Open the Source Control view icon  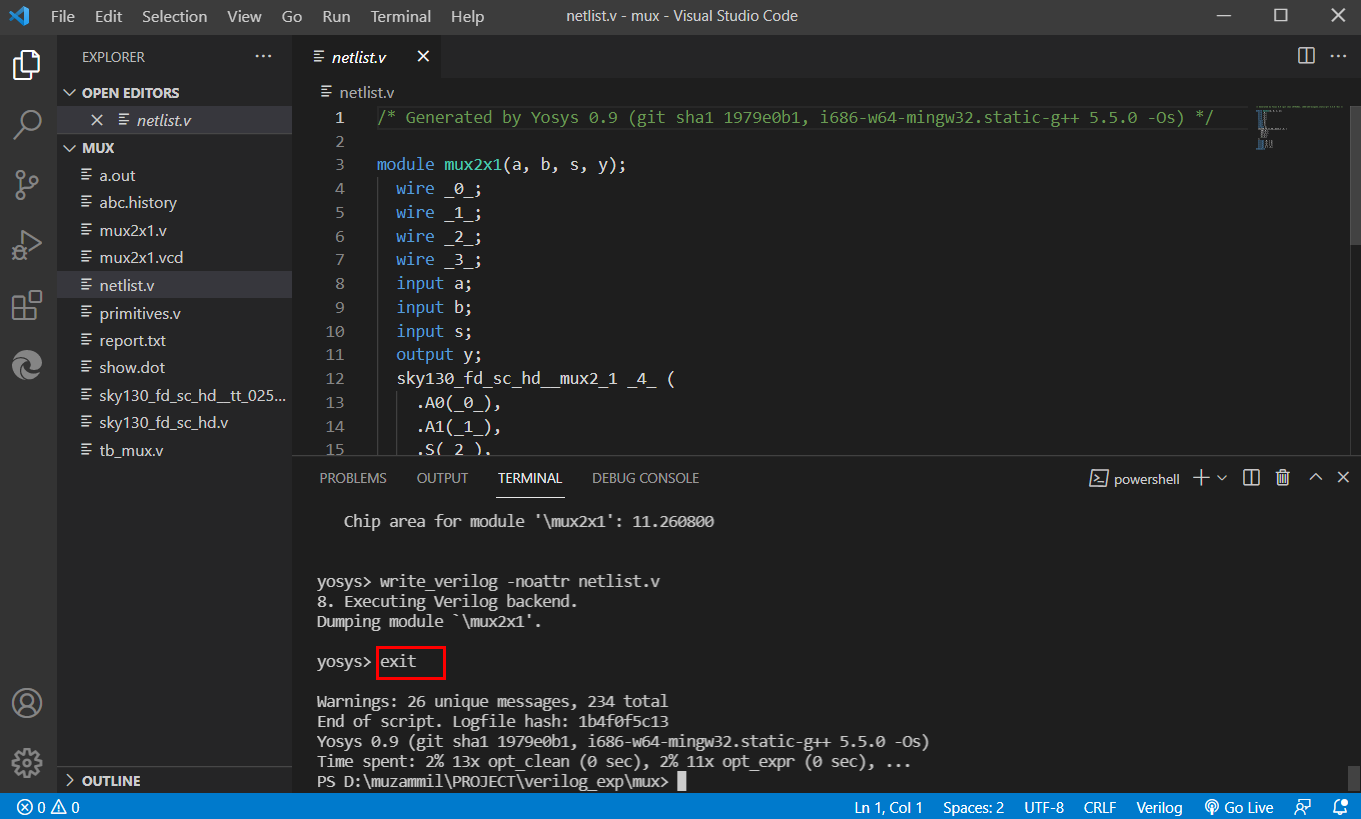27,184
